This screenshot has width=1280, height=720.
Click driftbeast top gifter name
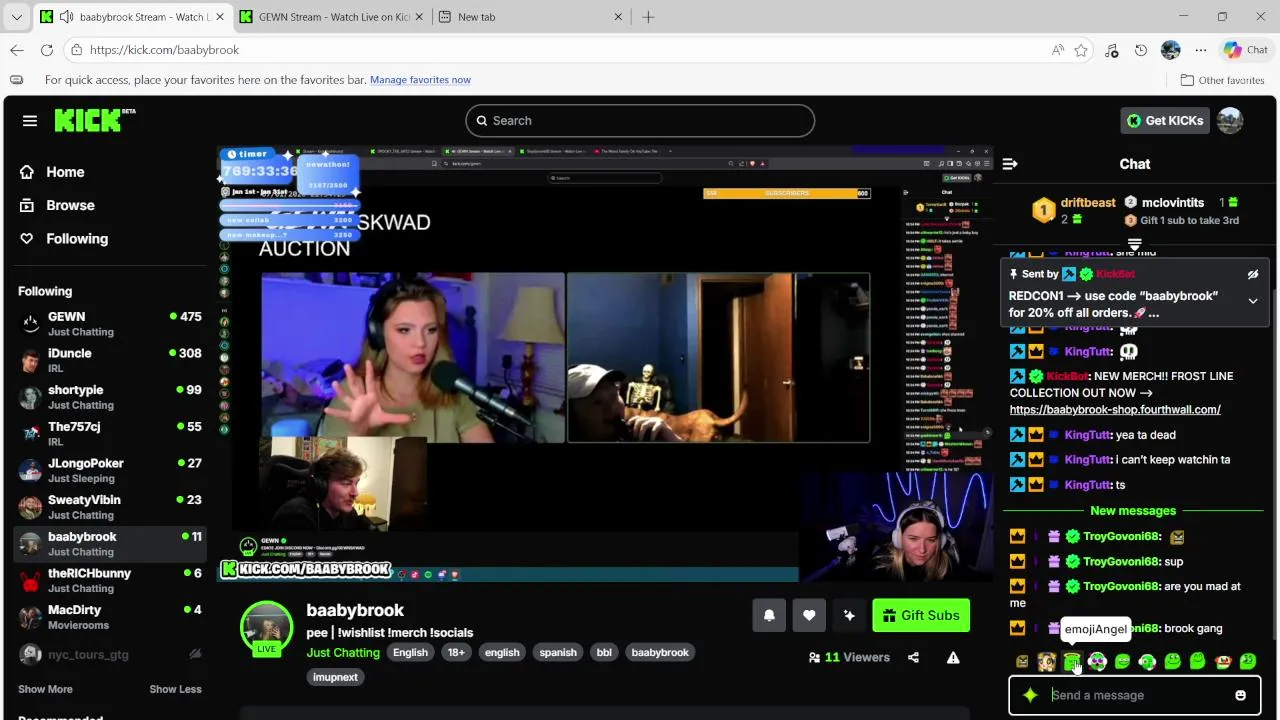coord(1088,202)
